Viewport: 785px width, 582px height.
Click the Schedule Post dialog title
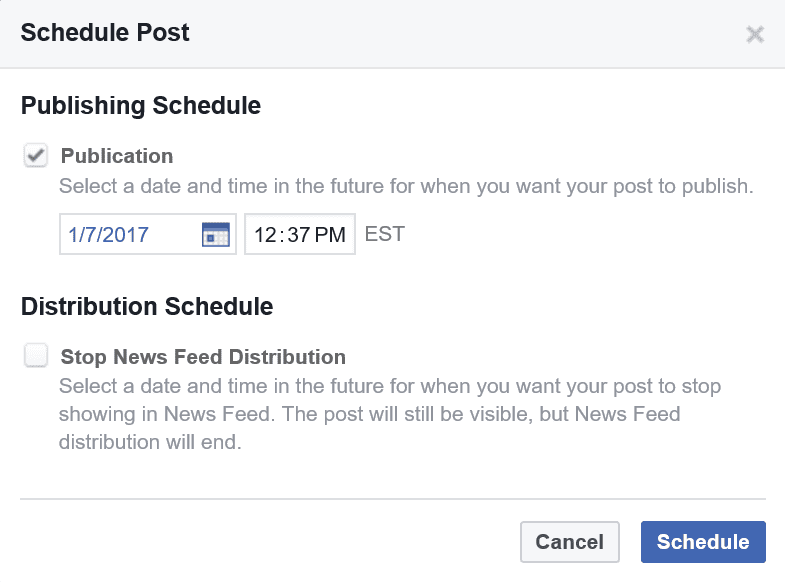pyautogui.click(x=105, y=33)
